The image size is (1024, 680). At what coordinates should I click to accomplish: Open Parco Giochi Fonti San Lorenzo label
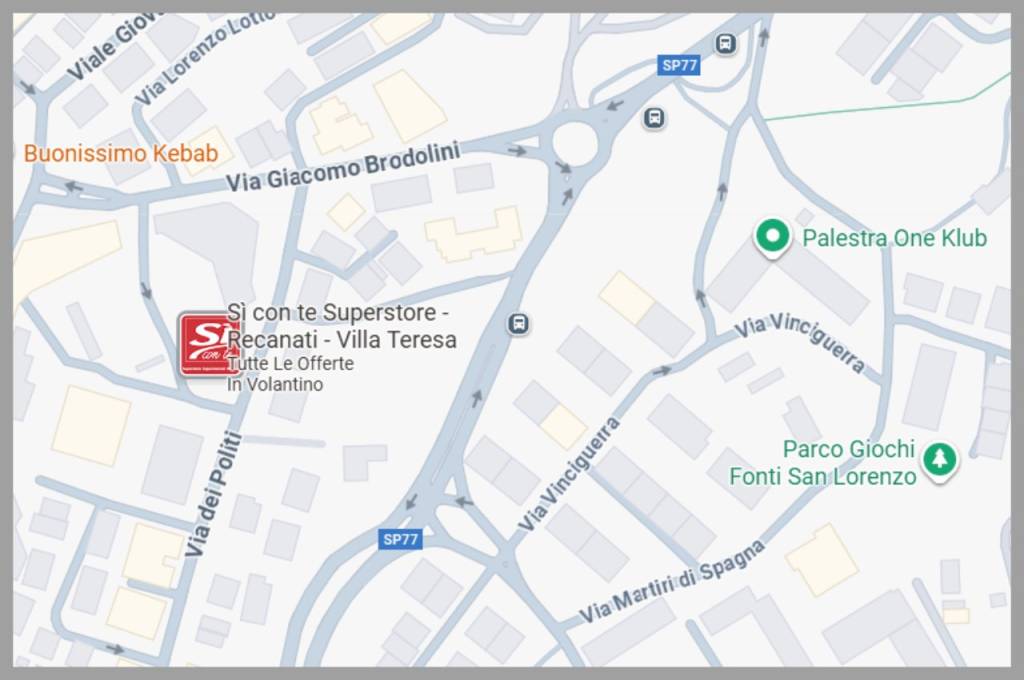(x=823, y=463)
